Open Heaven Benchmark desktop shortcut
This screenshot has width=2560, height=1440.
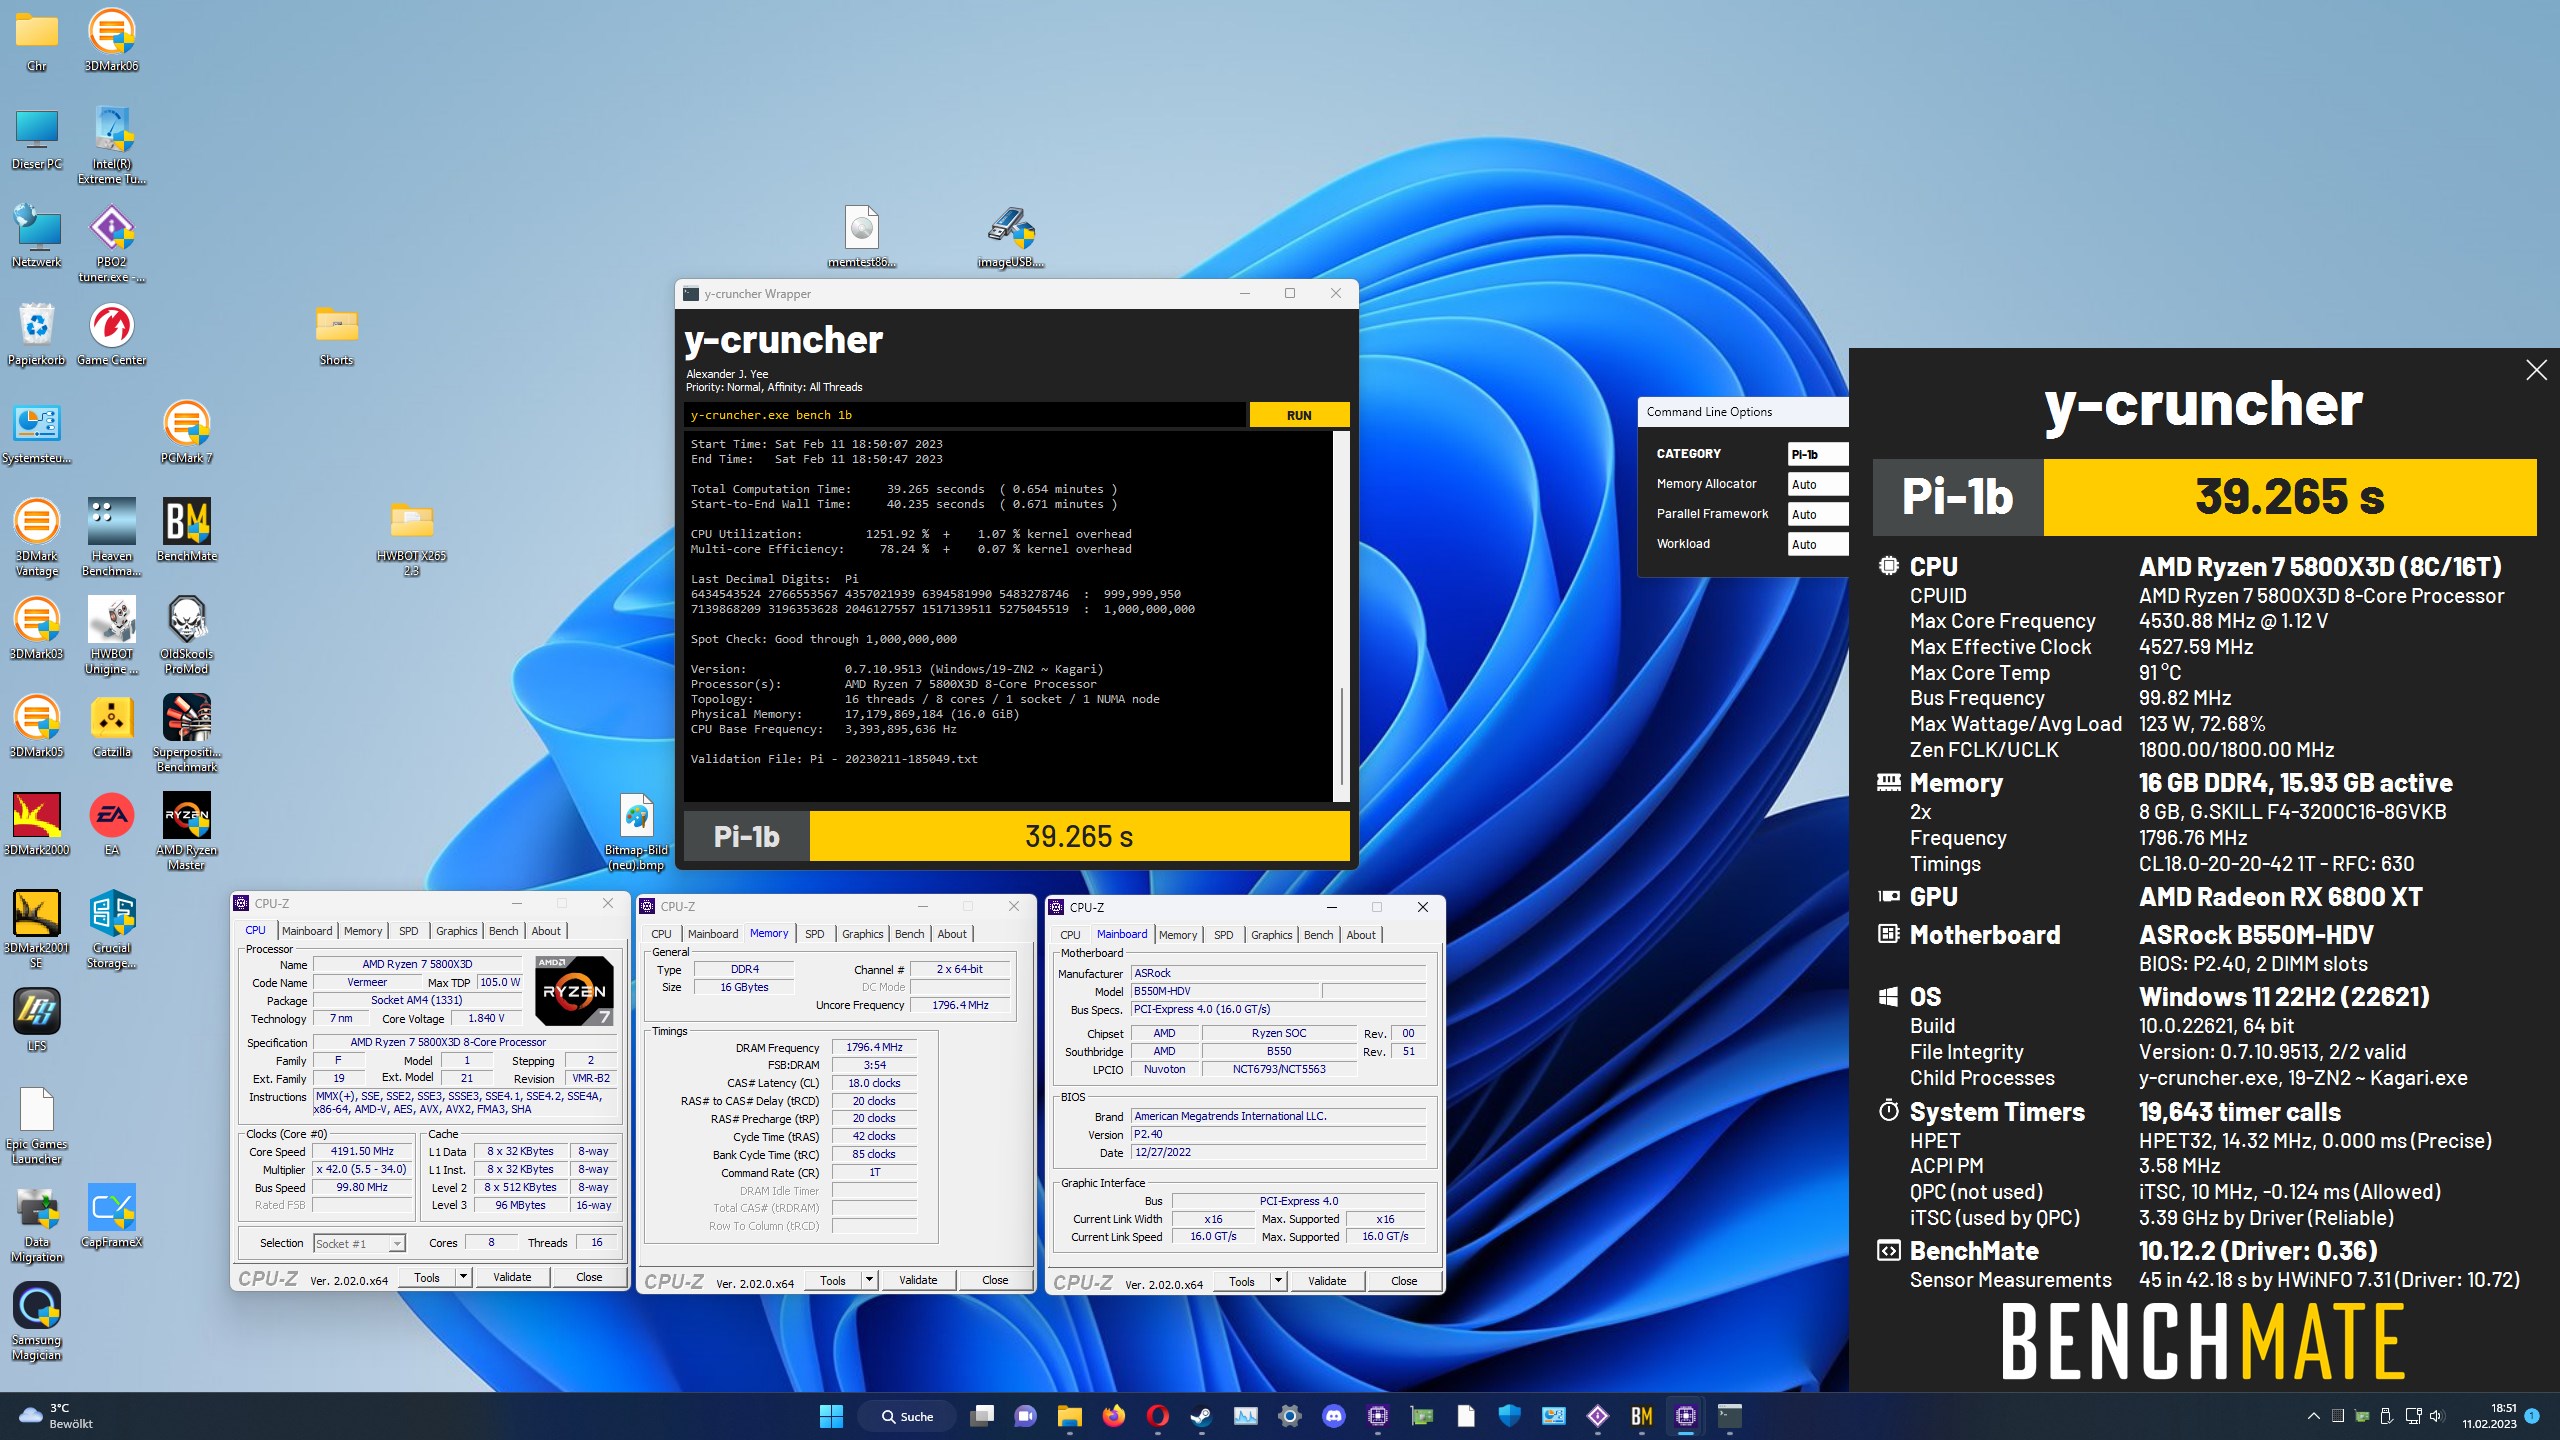click(x=111, y=537)
